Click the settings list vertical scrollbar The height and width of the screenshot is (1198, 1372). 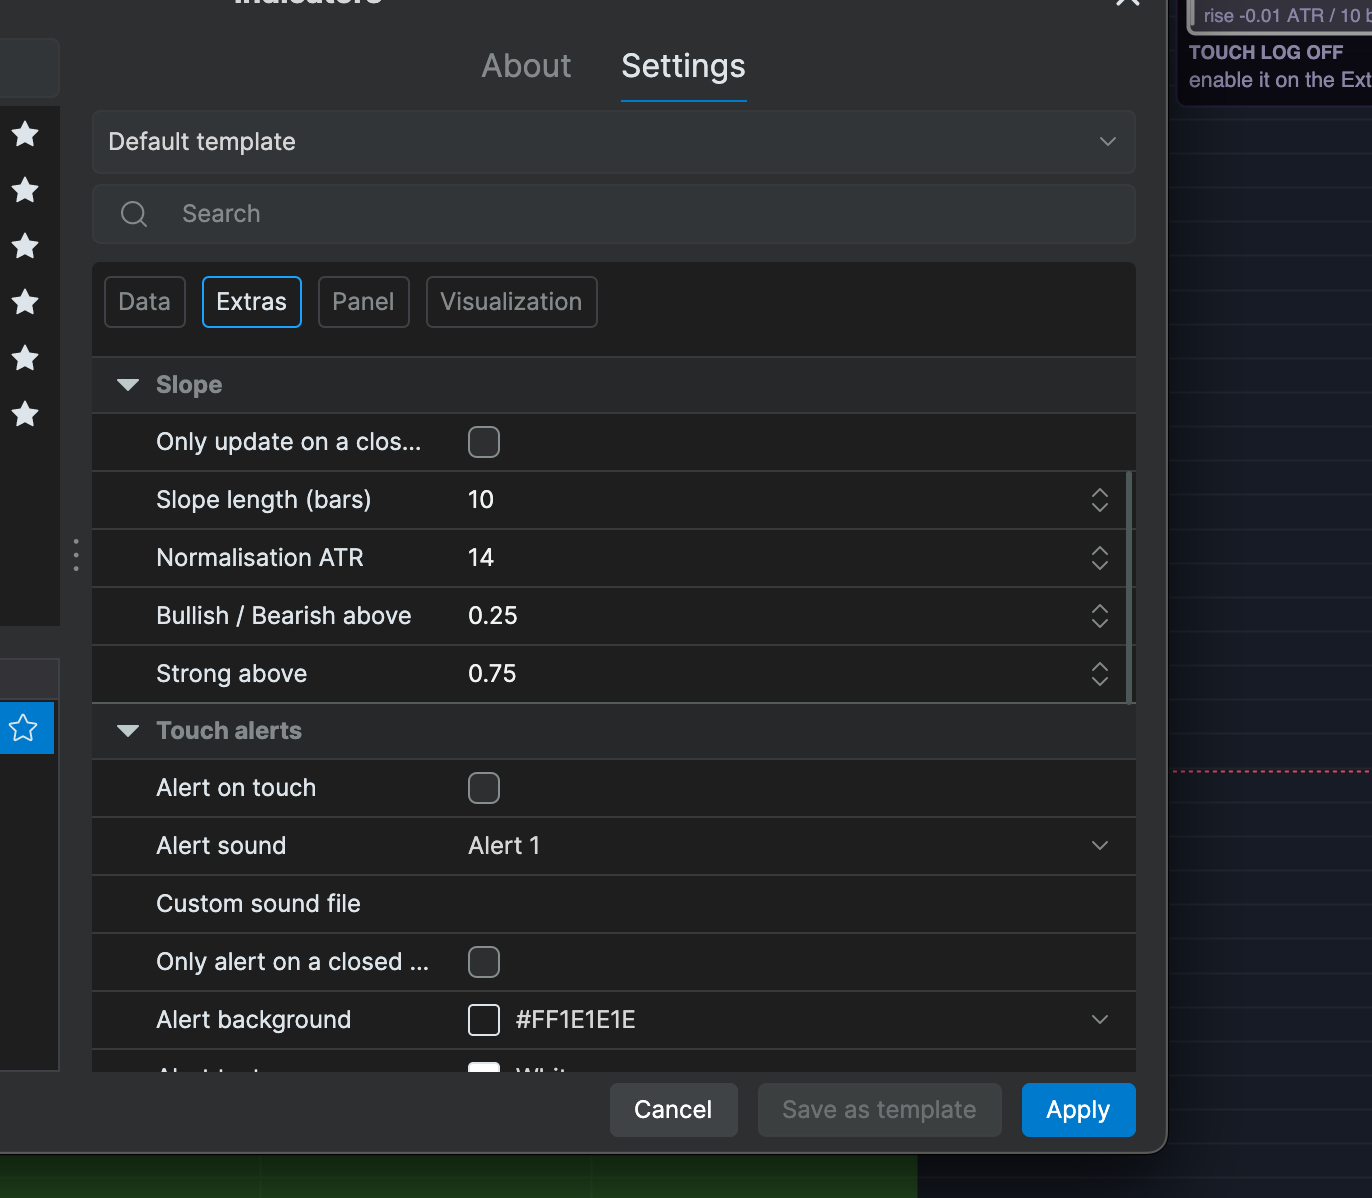point(1130,588)
